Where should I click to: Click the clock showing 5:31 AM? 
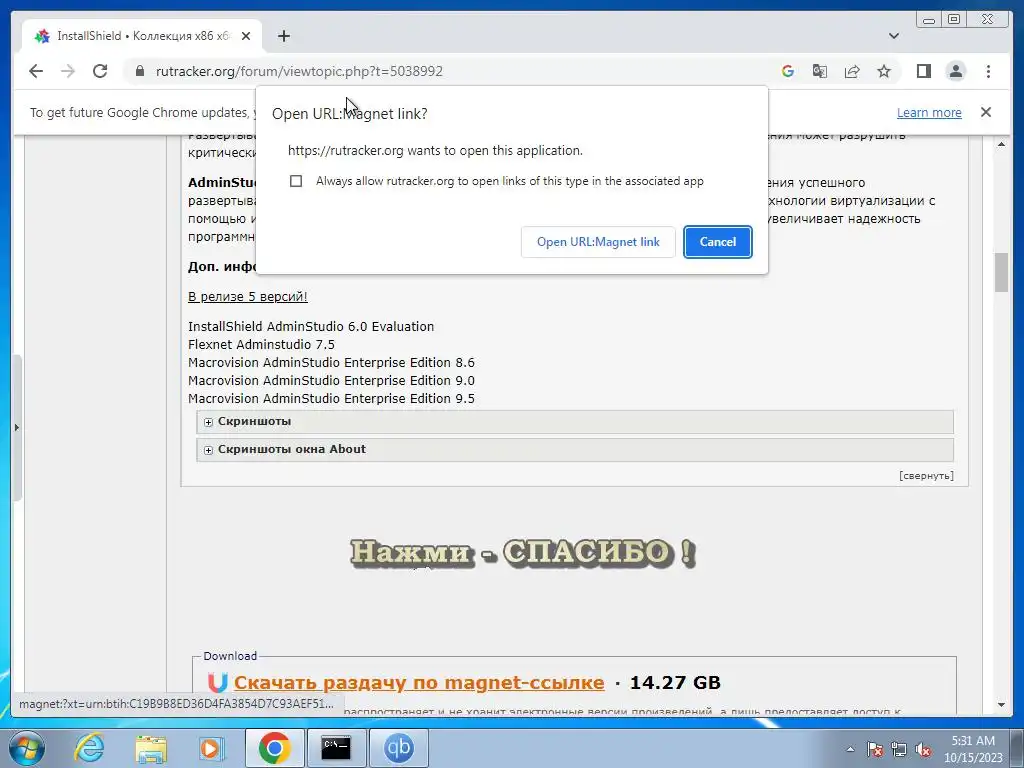[x=973, y=749]
